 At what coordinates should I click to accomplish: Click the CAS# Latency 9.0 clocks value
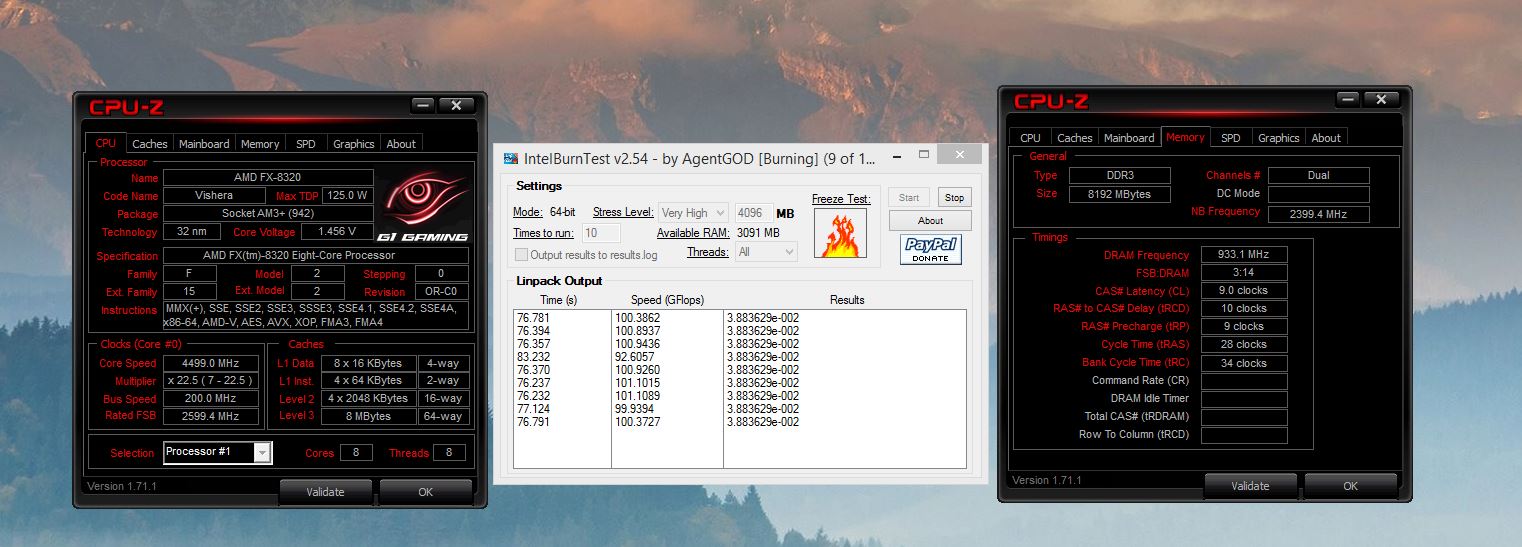[x=1244, y=291]
